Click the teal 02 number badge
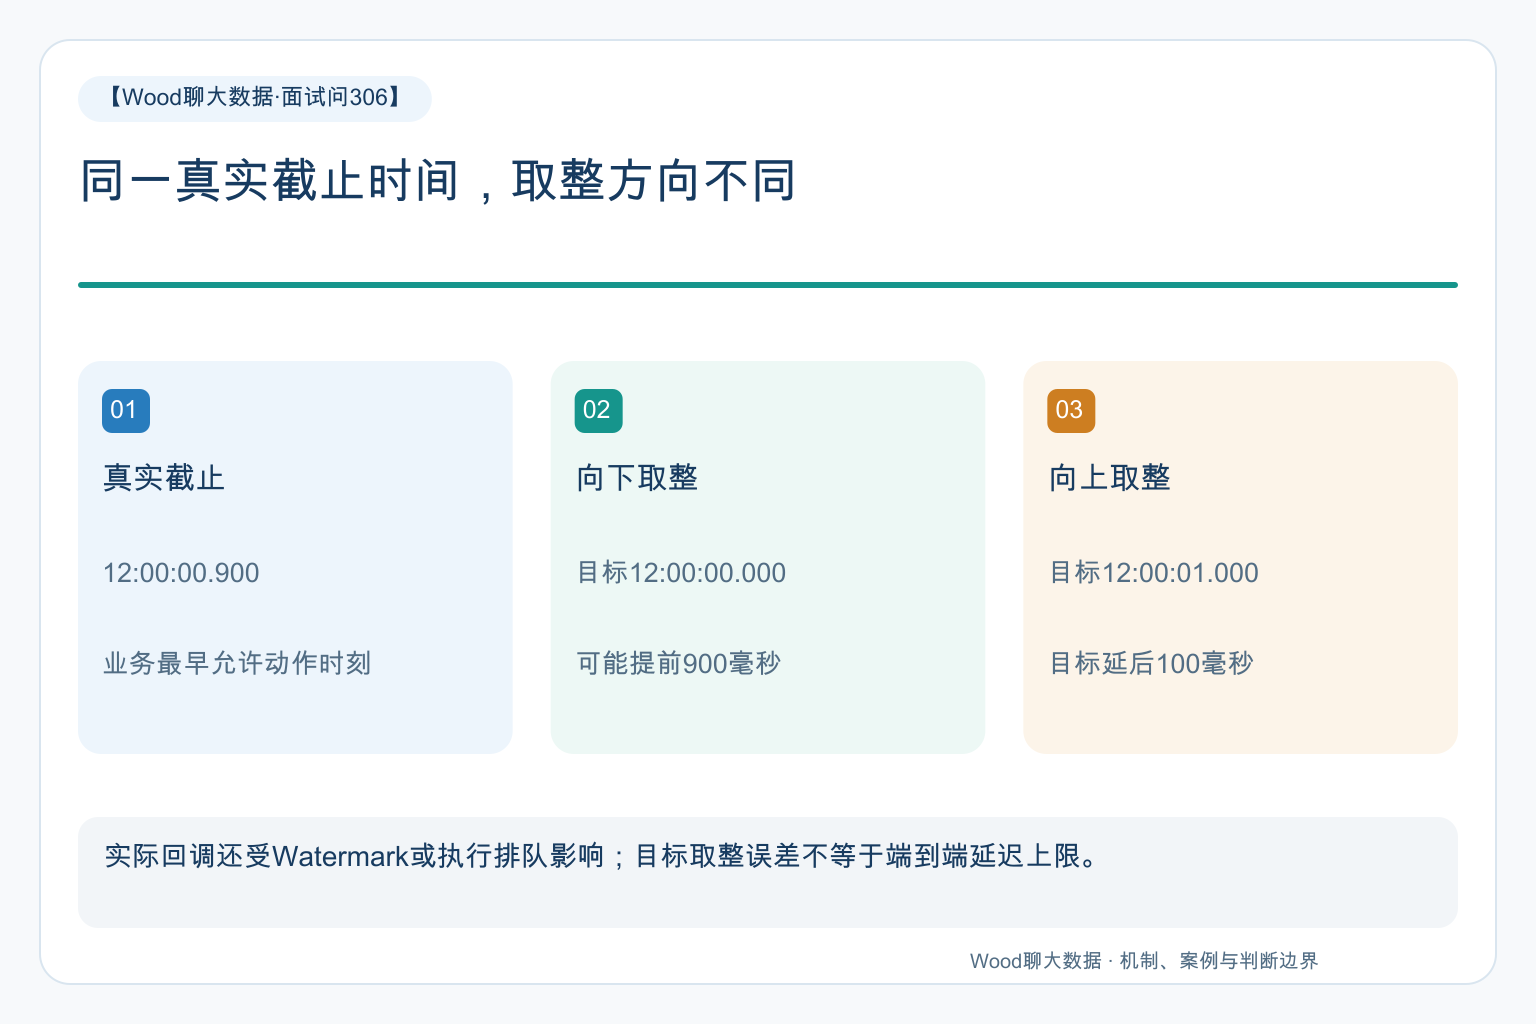 pyautogui.click(x=598, y=410)
